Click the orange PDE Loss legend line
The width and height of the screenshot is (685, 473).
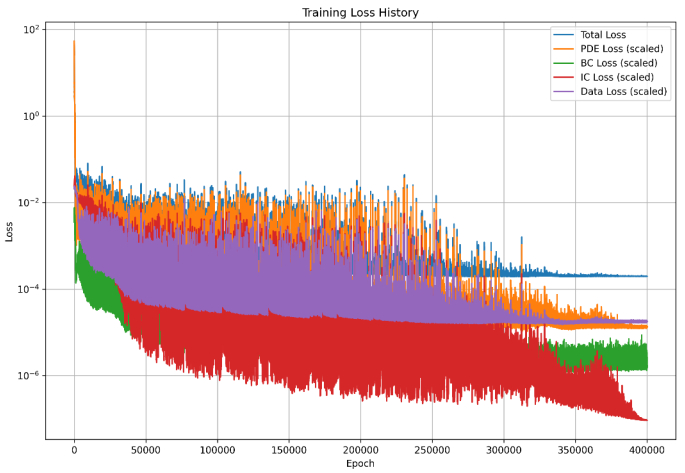tap(564, 49)
